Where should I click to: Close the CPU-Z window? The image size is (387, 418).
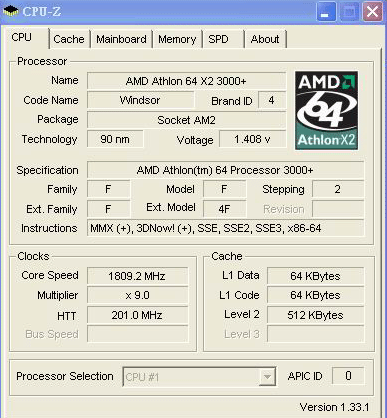pyautogui.click(x=372, y=12)
